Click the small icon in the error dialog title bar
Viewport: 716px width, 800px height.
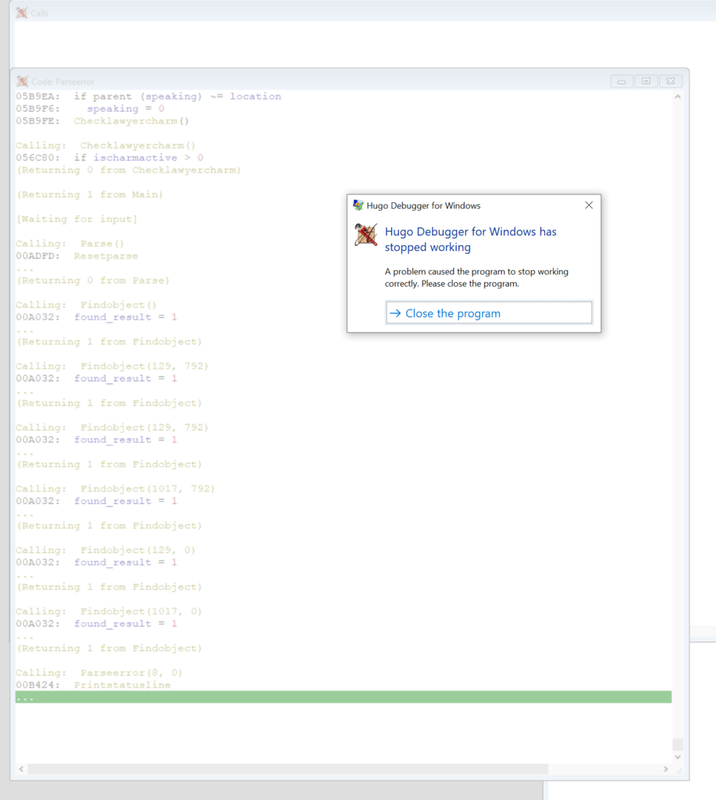(358, 205)
